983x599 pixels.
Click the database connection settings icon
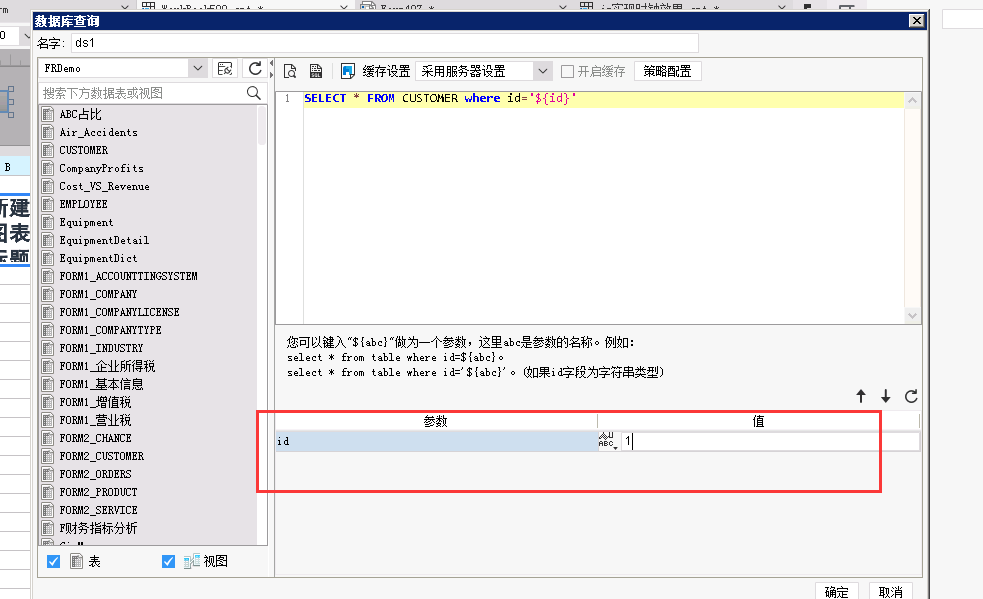(x=224, y=68)
